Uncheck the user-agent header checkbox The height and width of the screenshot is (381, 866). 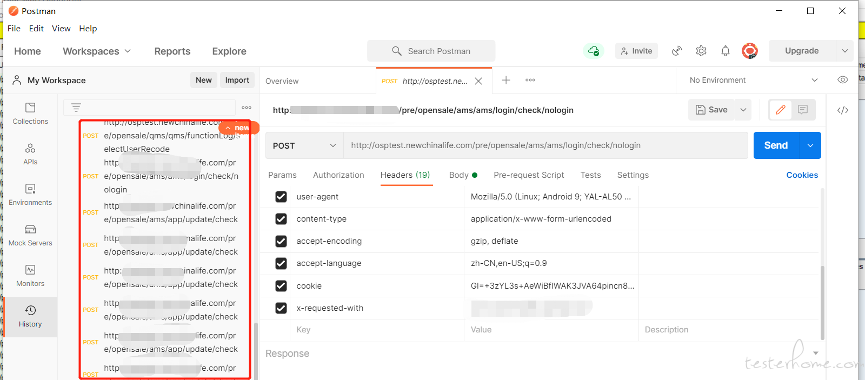(281, 197)
